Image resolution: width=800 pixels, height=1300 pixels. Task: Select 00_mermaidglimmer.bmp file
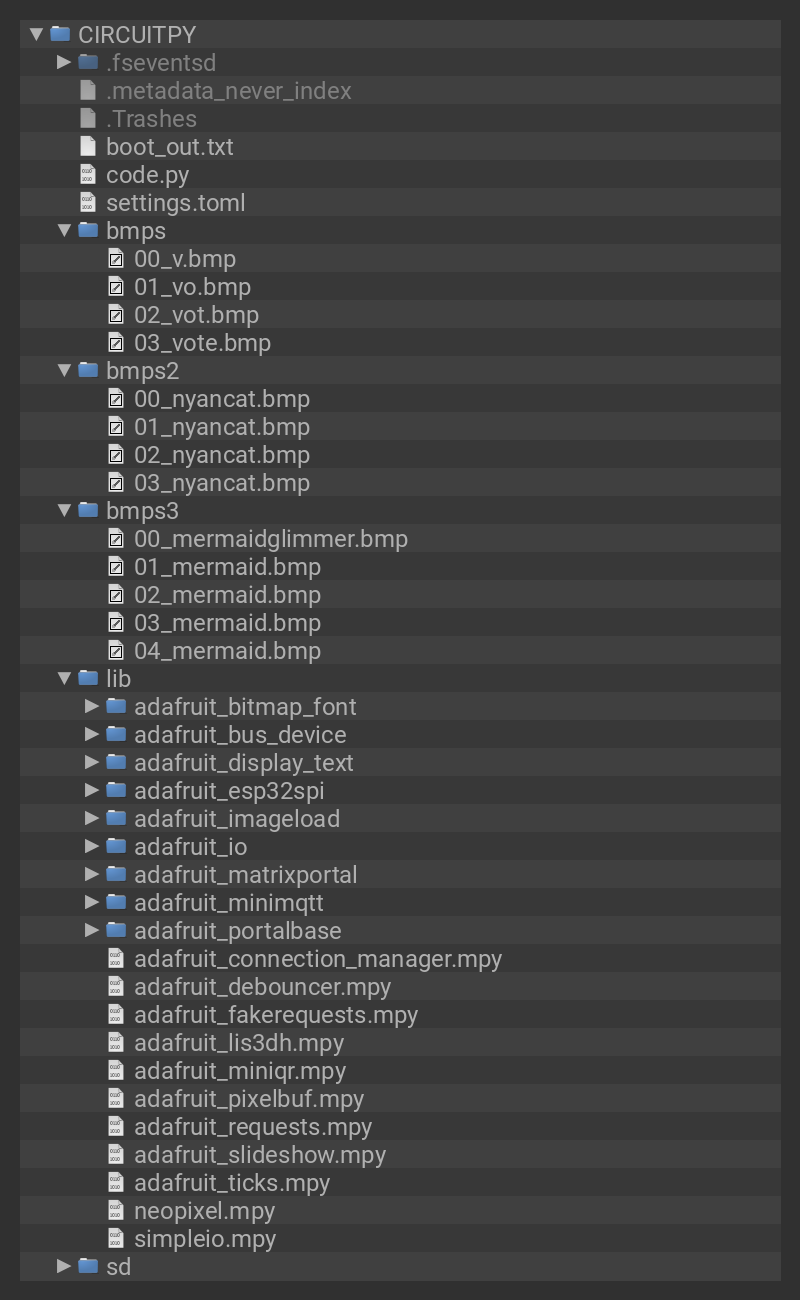270,539
